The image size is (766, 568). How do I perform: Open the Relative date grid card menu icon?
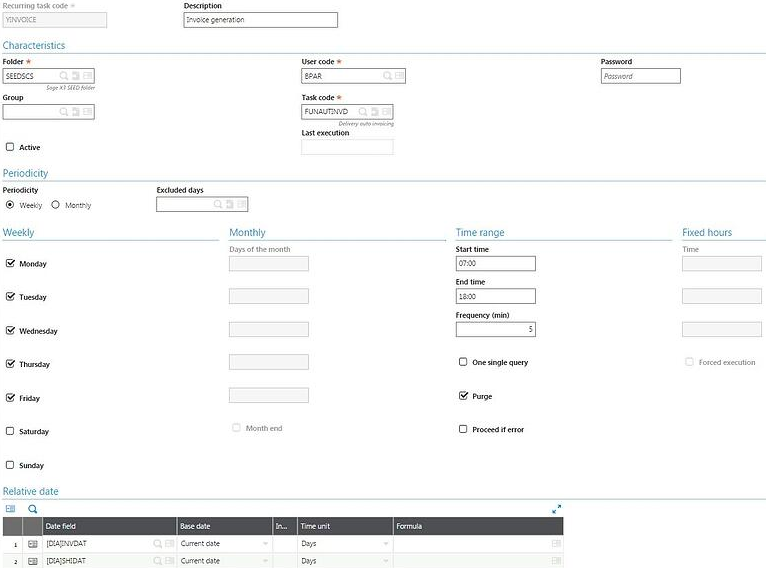[11, 509]
